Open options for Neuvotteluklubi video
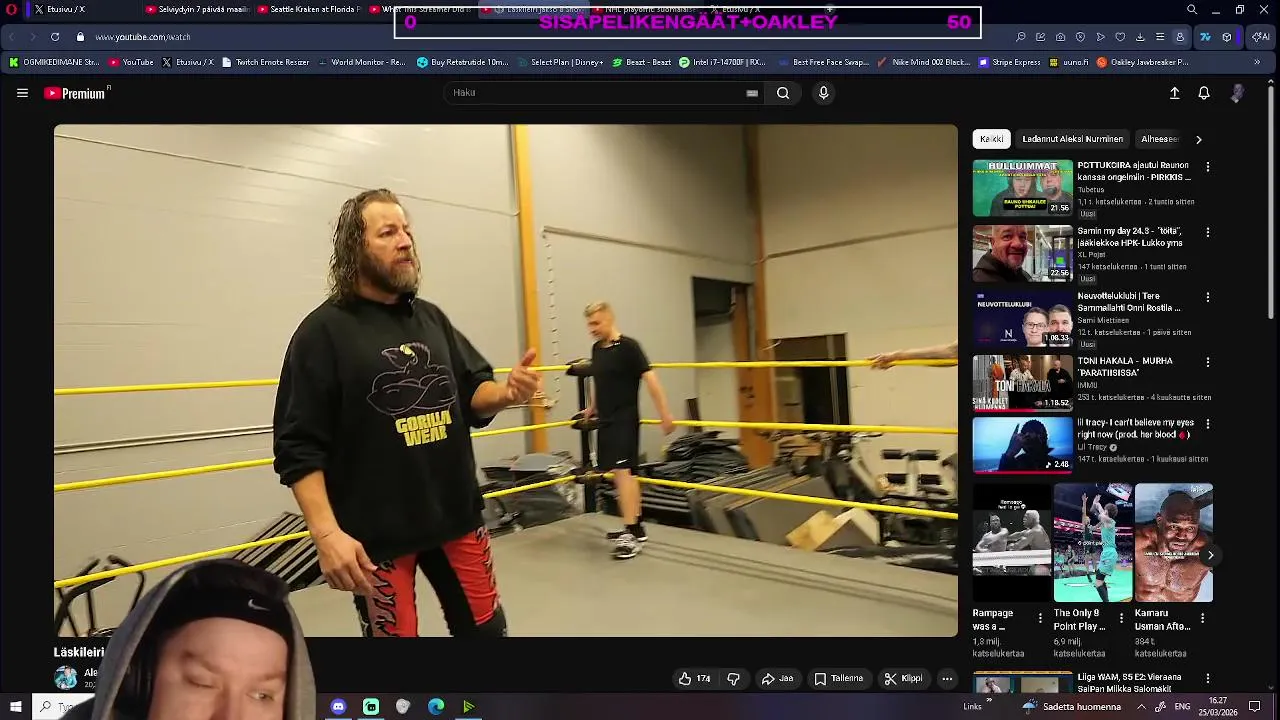Screen dimensions: 1280x720 1208,297
